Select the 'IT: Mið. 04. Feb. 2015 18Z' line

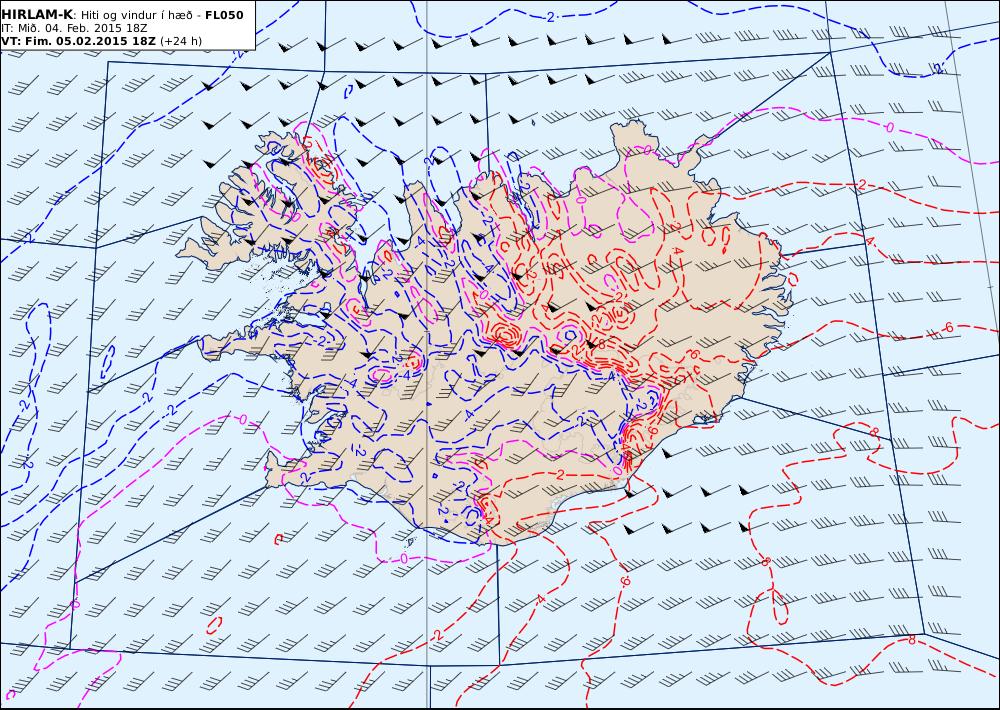74,28
